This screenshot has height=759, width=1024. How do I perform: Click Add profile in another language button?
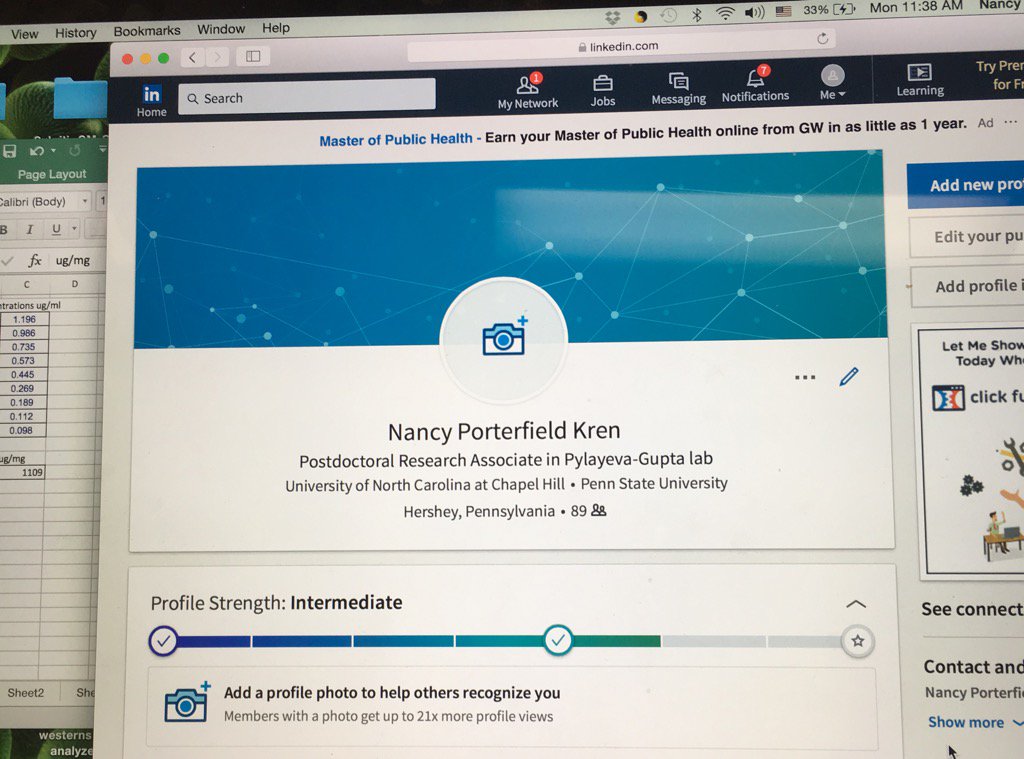click(968, 286)
